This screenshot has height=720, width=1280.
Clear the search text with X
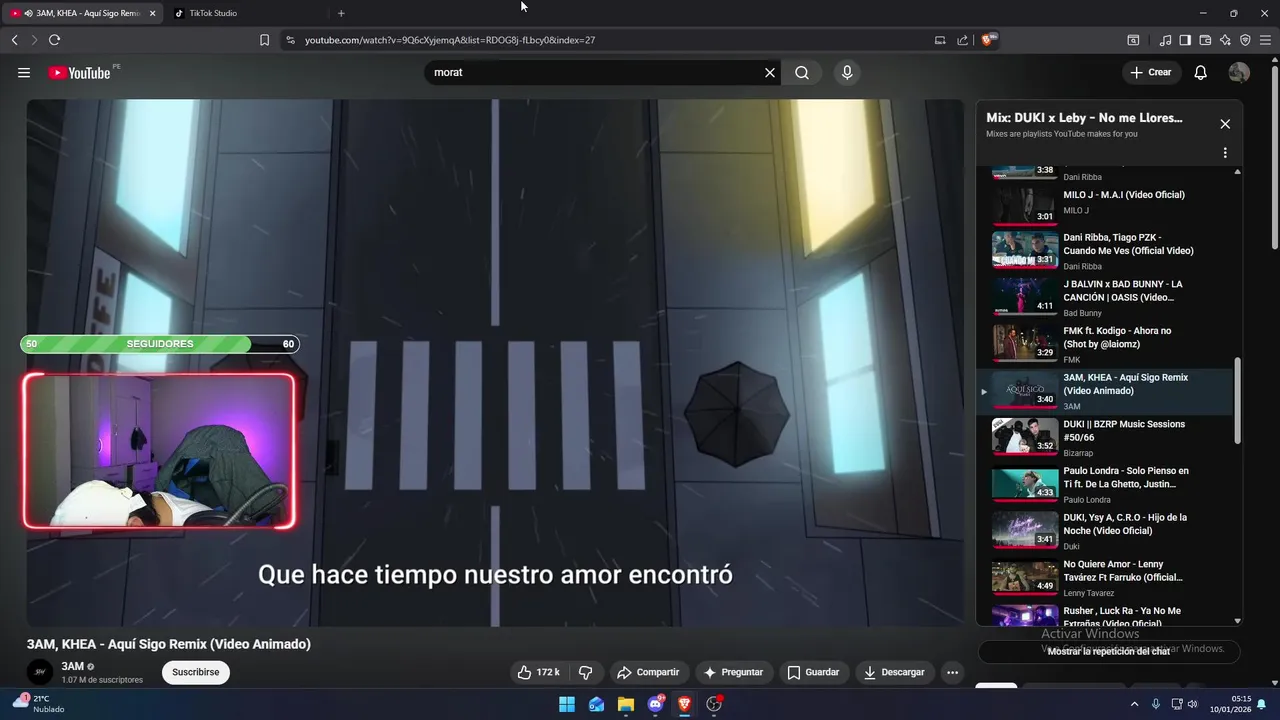[x=770, y=72]
